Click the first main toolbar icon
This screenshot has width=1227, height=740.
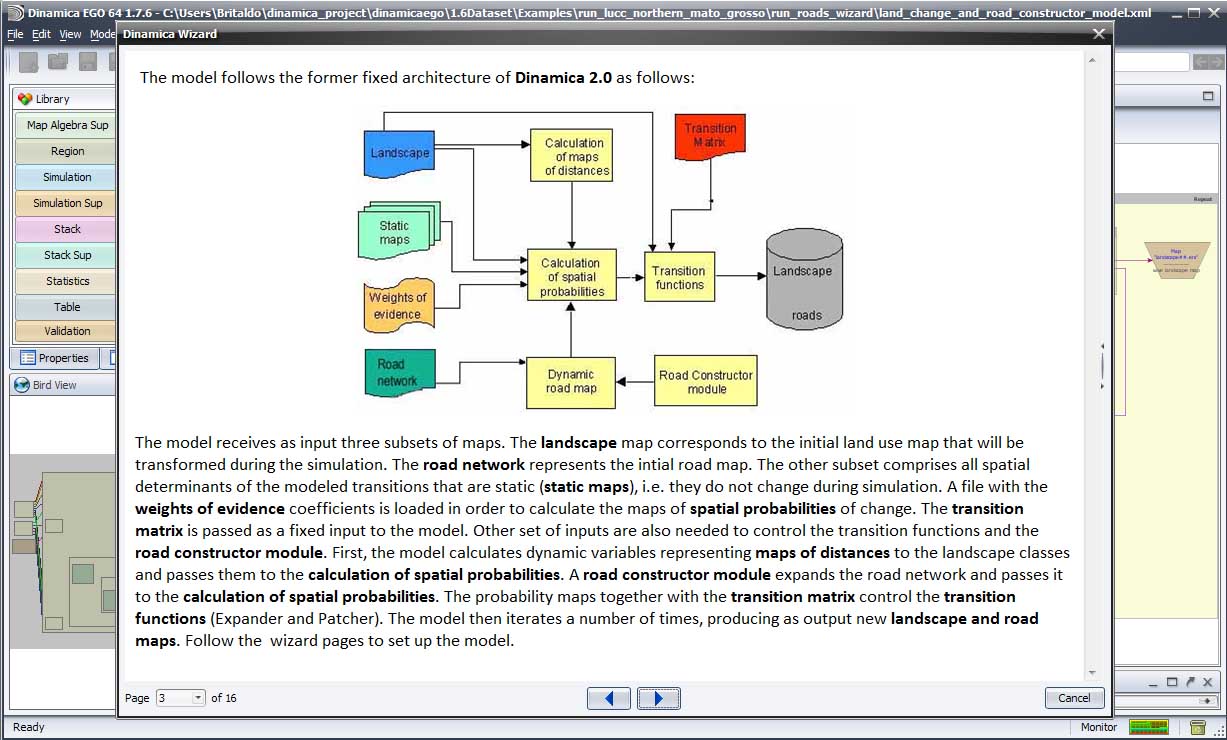[28, 62]
